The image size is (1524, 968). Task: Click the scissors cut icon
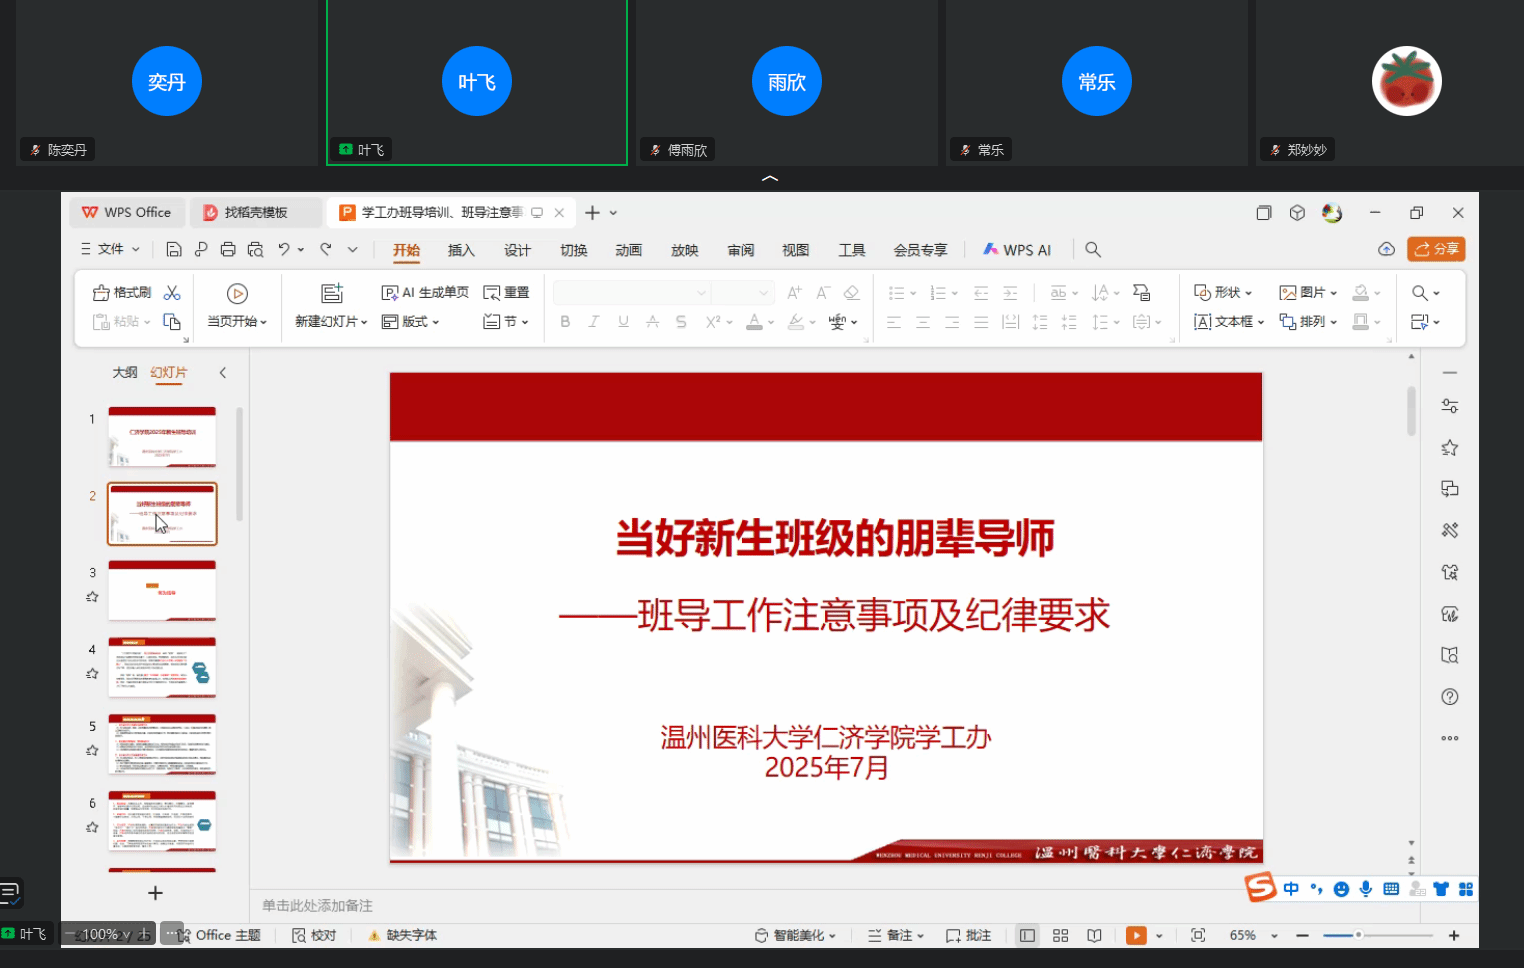tap(172, 292)
